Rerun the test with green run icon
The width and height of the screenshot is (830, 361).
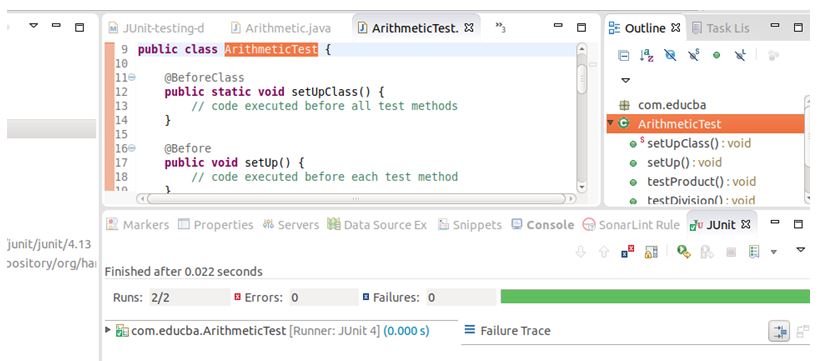683,252
